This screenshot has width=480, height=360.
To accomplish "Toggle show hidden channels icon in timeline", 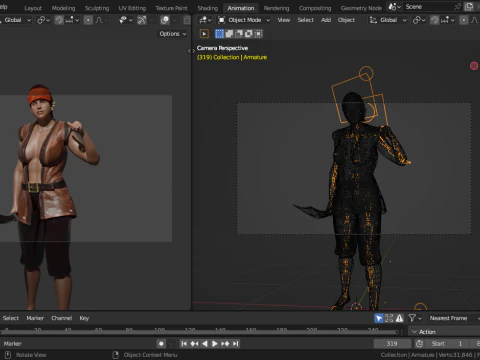I will pos(389,318).
